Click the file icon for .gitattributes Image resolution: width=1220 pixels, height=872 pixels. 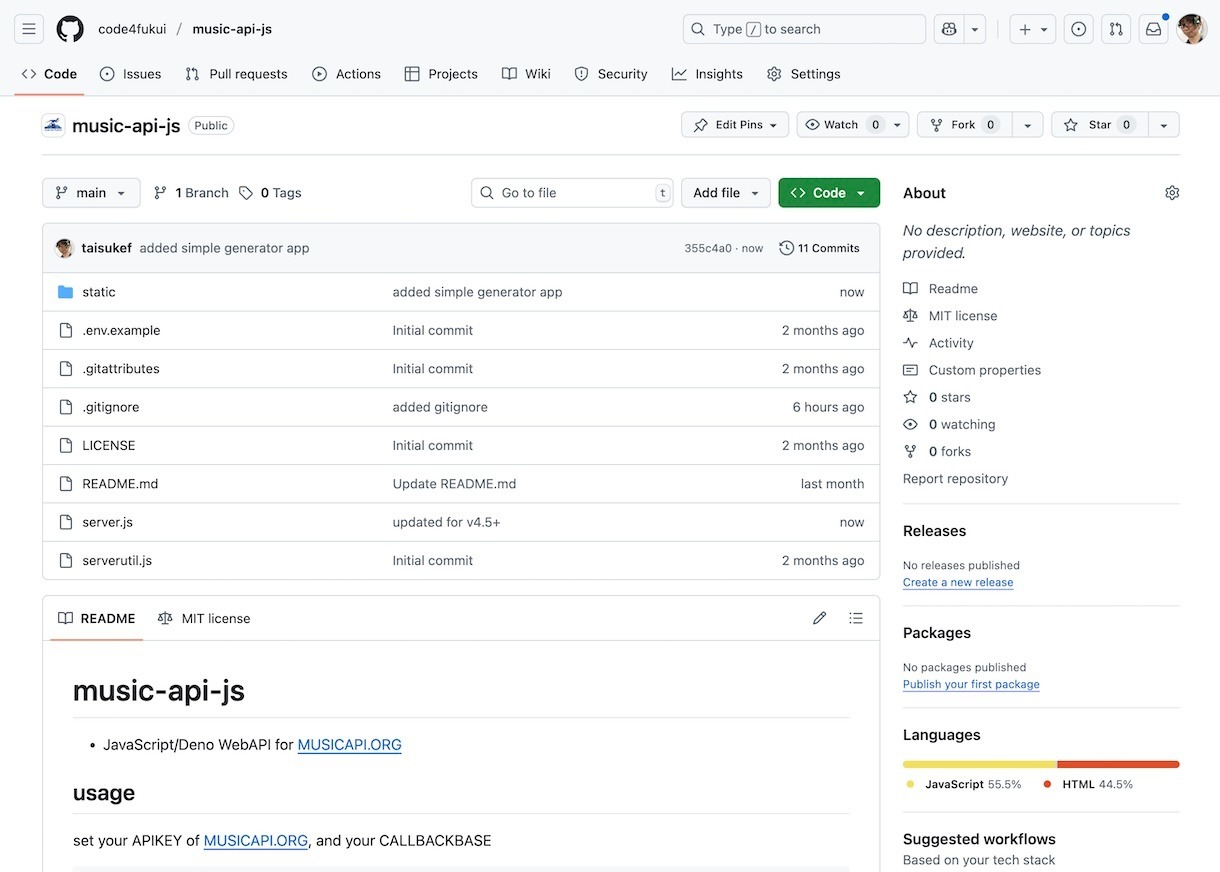pyautogui.click(x=66, y=369)
